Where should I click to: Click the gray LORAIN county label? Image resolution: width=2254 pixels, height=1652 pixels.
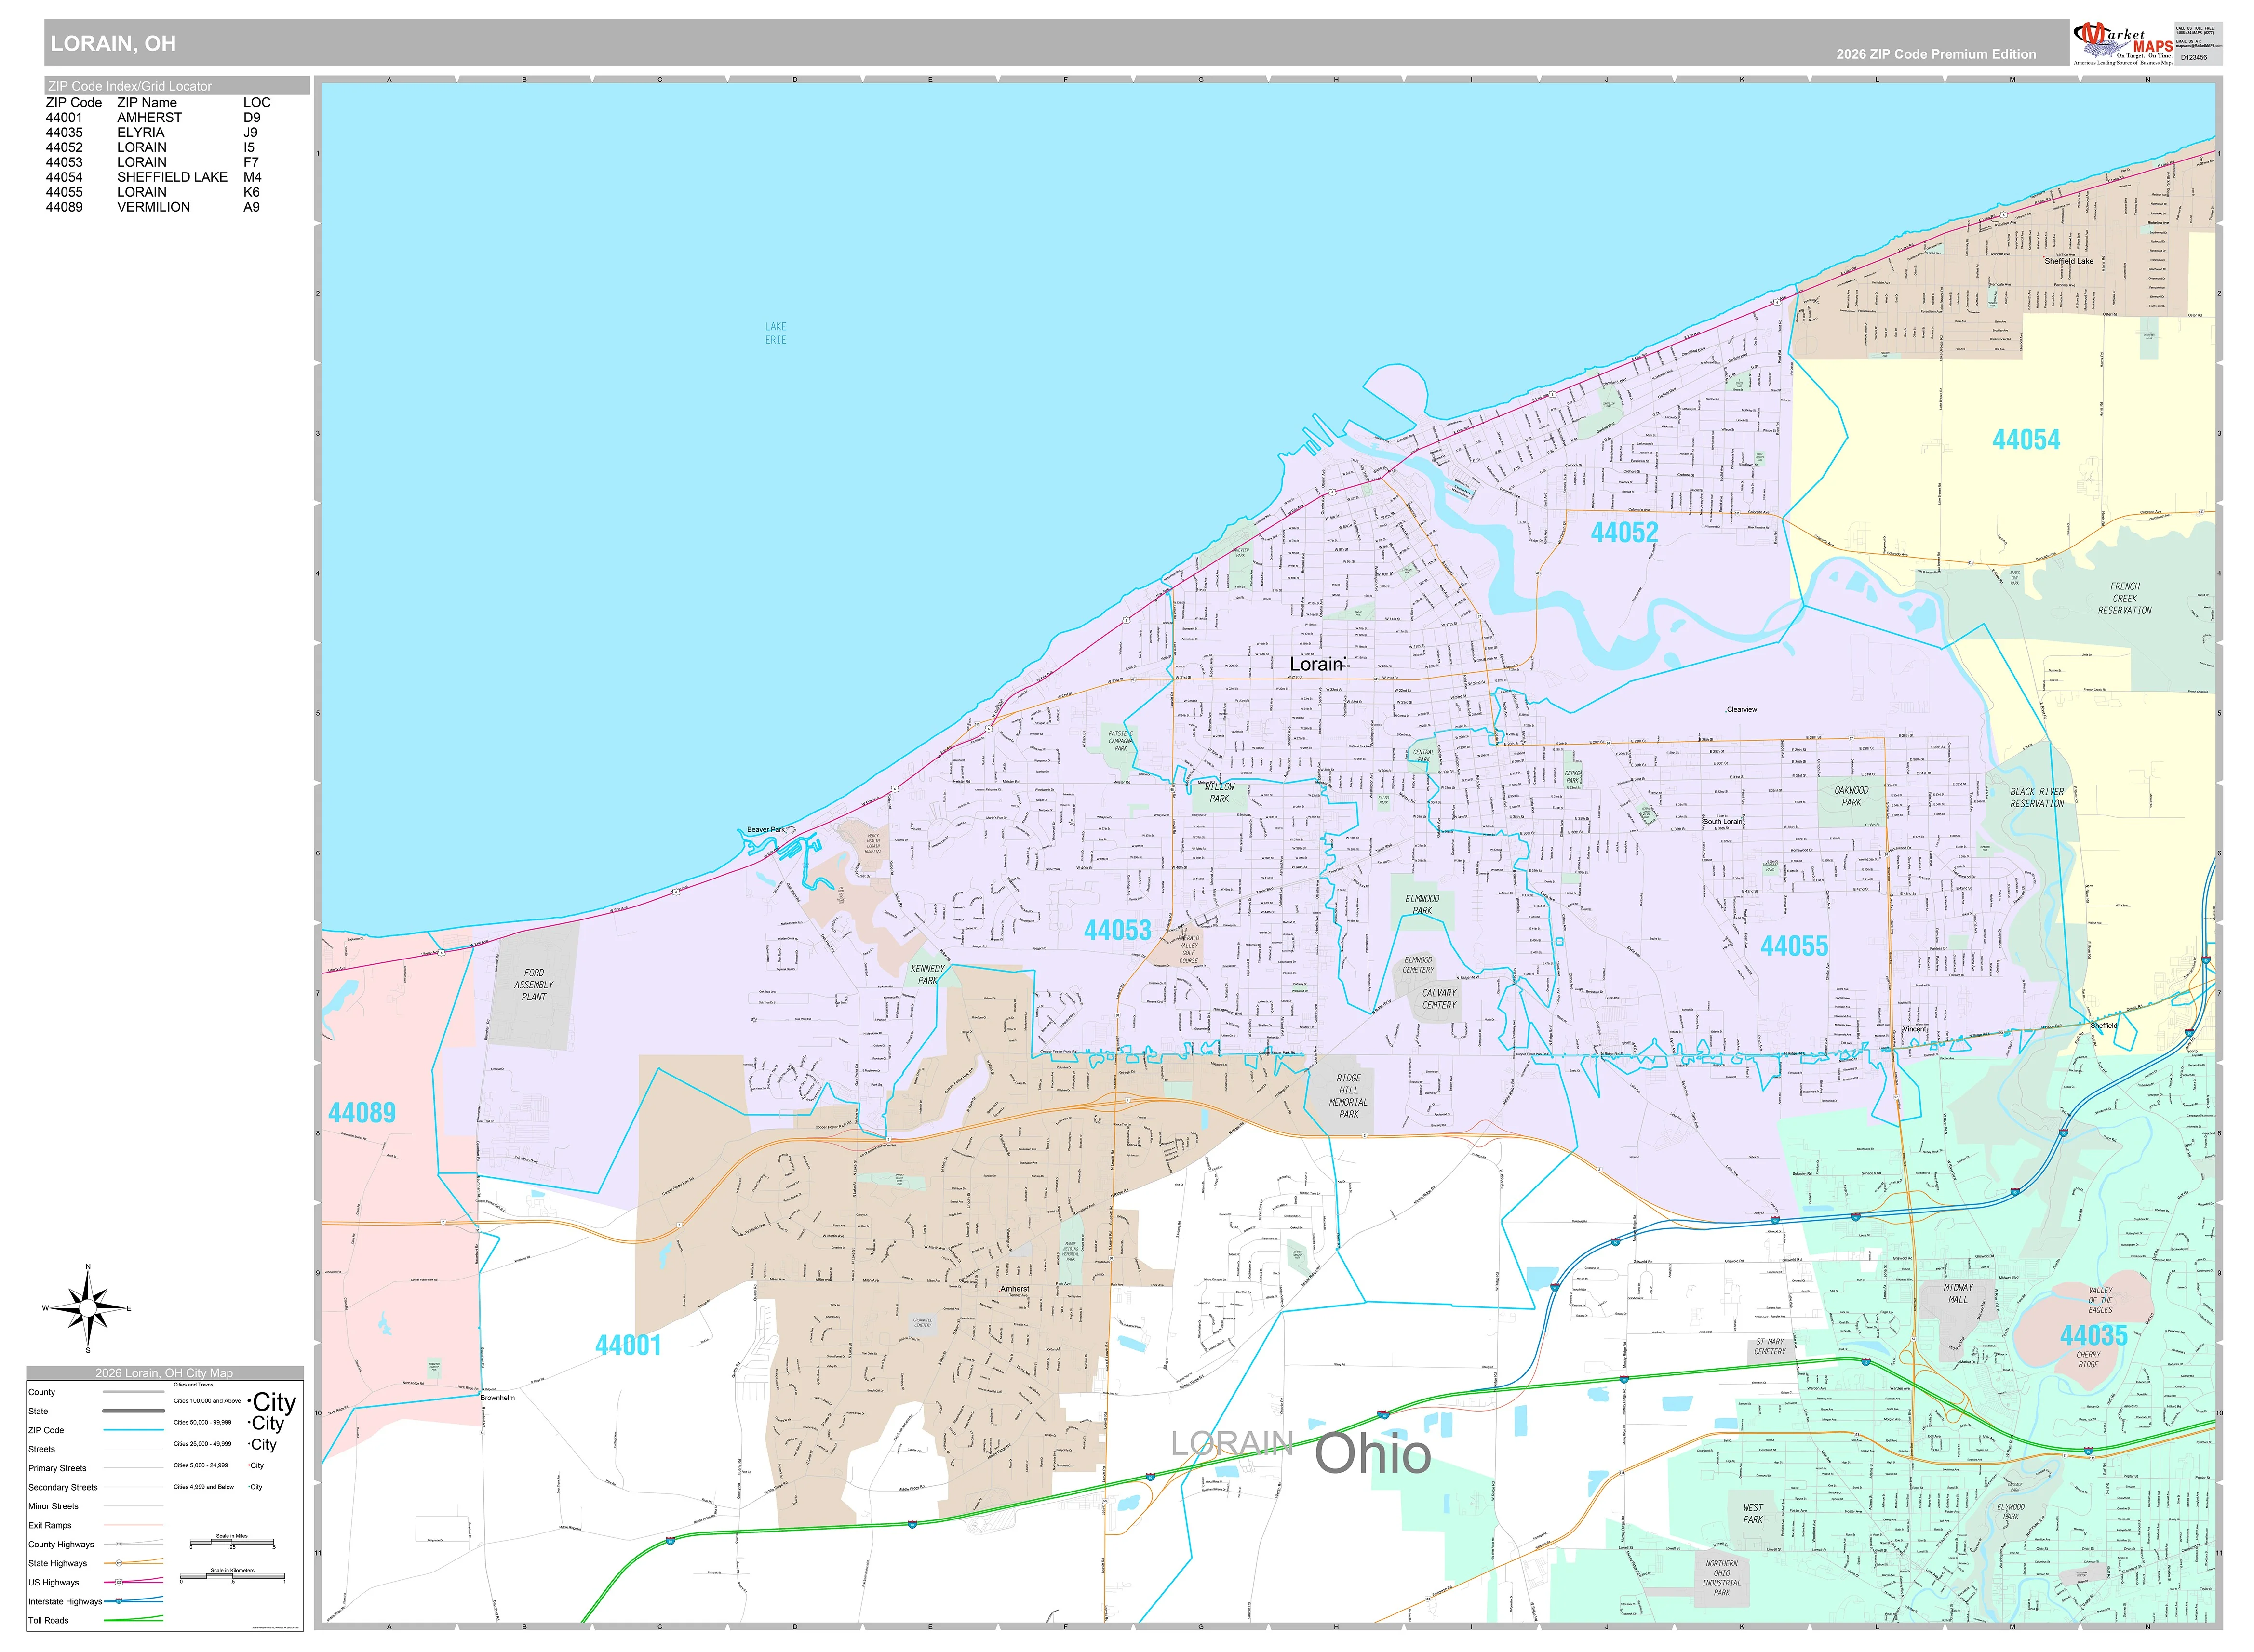pyautogui.click(x=1232, y=1443)
